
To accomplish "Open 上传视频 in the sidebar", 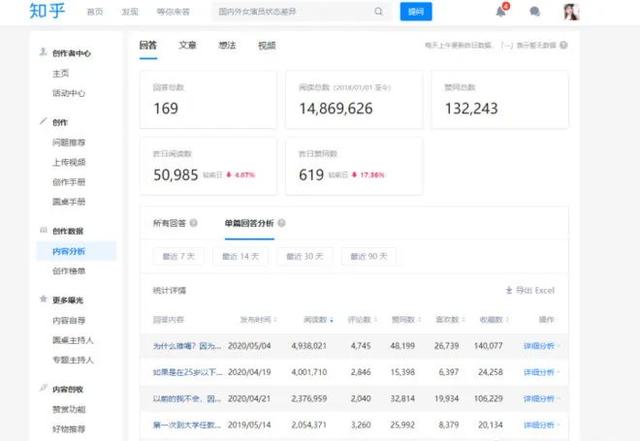I will 69,162.
